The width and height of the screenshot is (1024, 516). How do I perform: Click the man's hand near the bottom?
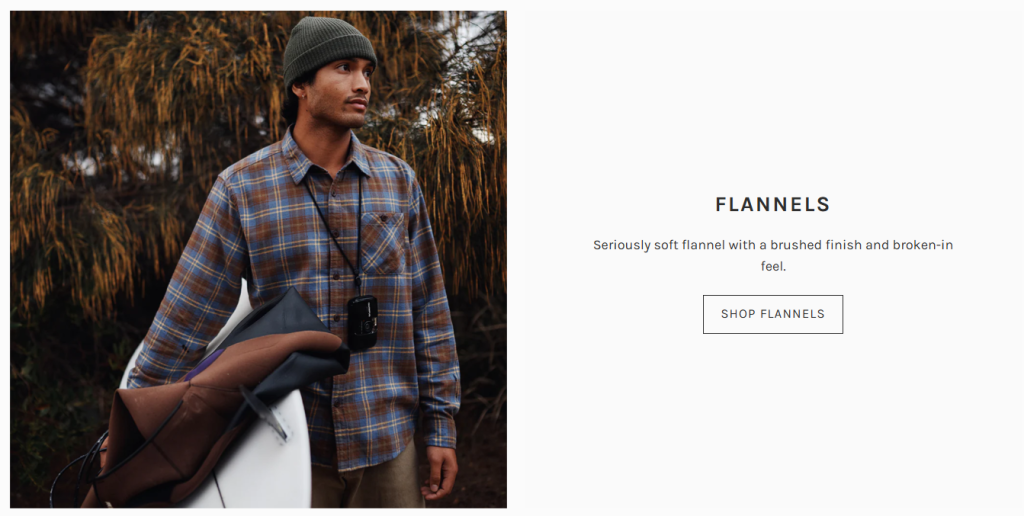(x=439, y=472)
